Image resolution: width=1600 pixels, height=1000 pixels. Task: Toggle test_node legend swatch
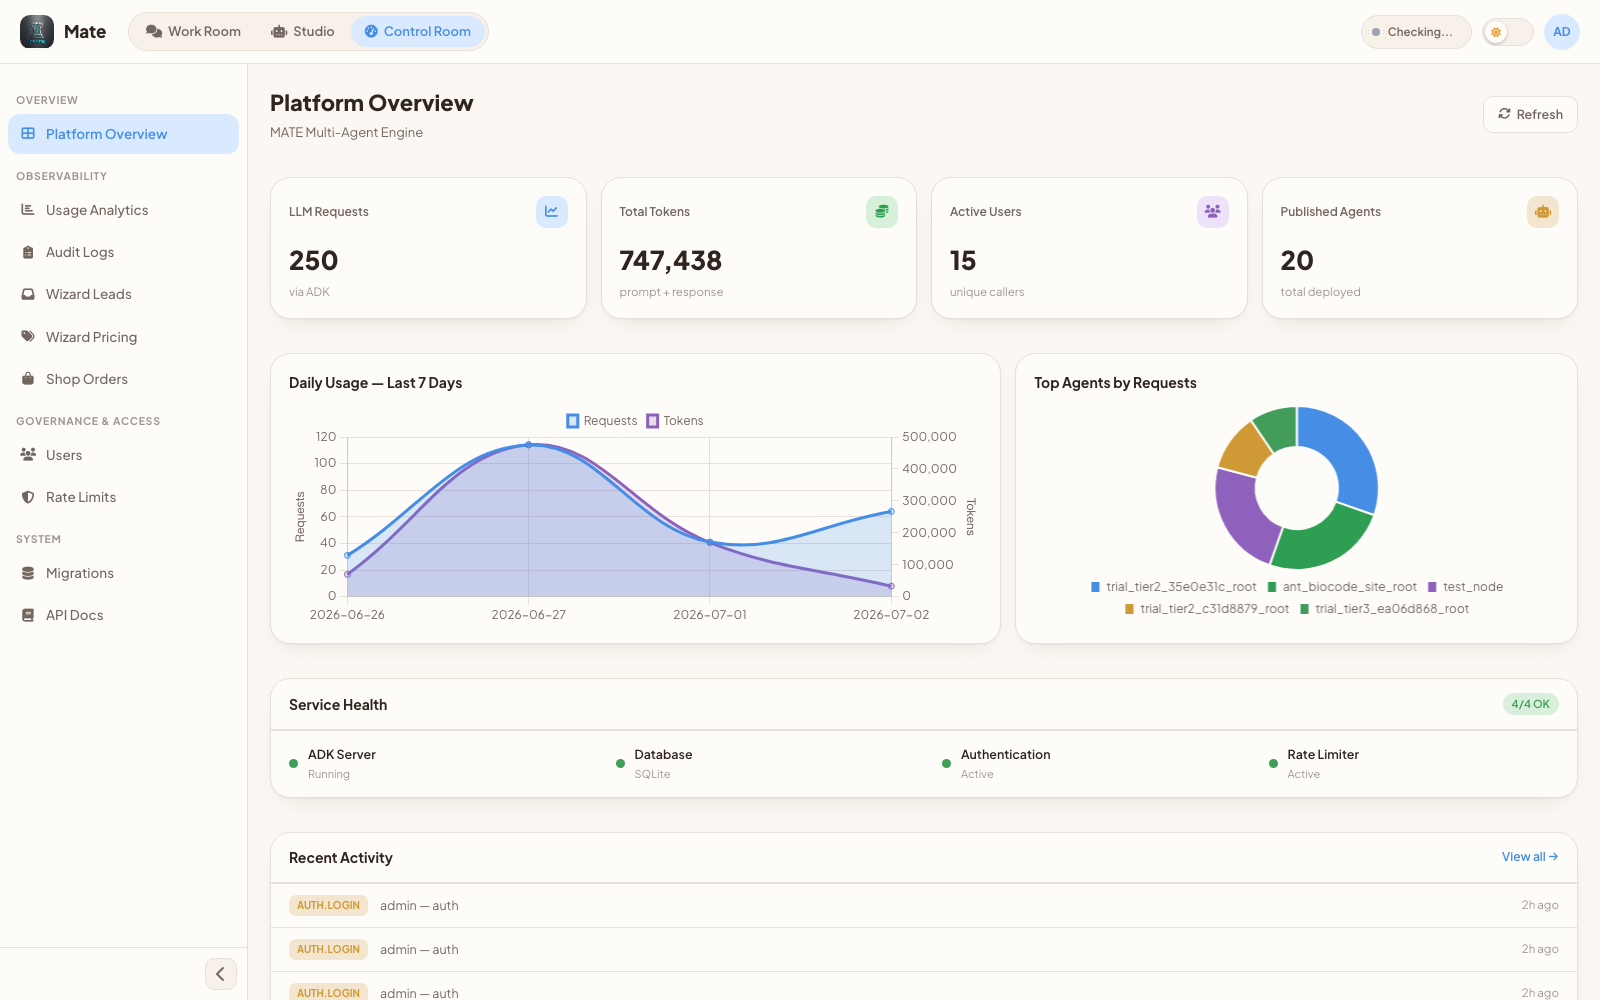click(1432, 587)
